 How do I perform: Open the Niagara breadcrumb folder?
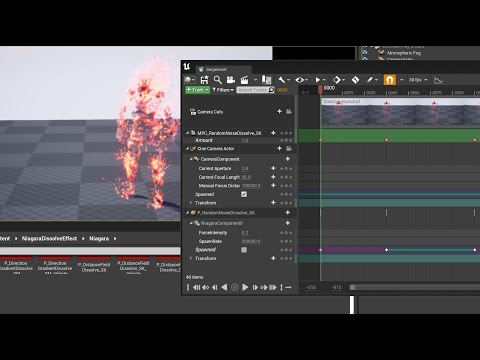tap(99, 238)
